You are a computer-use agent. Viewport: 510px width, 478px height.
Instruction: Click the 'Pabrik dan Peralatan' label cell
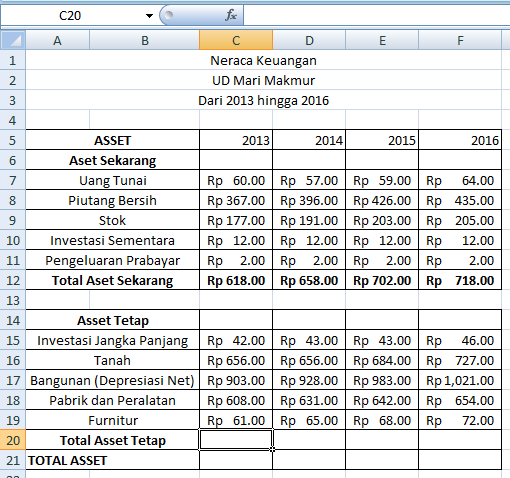click(x=113, y=400)
